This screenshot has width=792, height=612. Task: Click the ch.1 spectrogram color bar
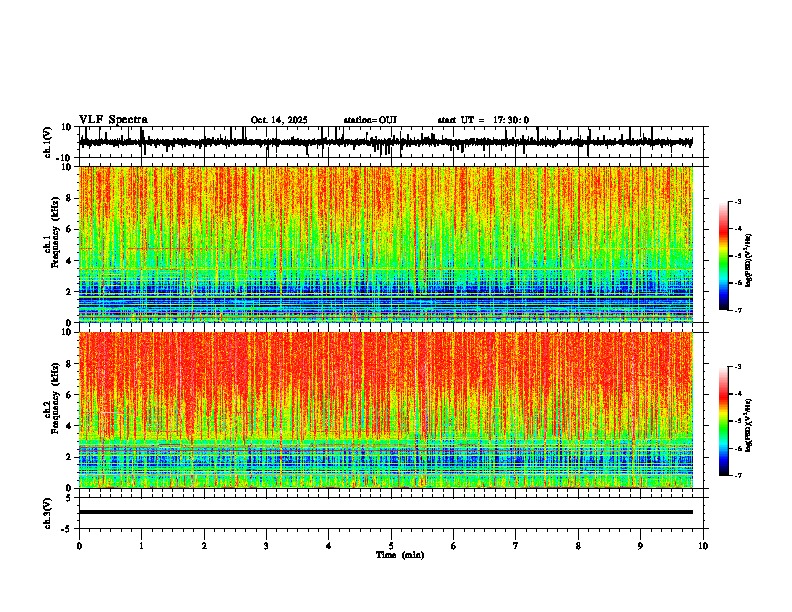pos(723,256)
